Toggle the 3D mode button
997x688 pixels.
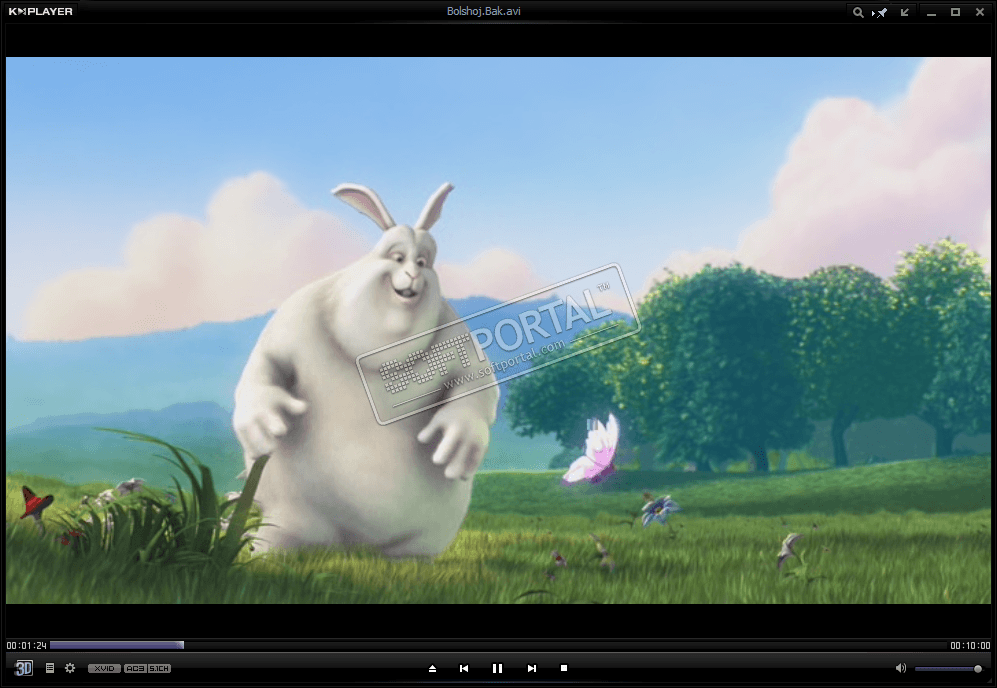point(24,668)
